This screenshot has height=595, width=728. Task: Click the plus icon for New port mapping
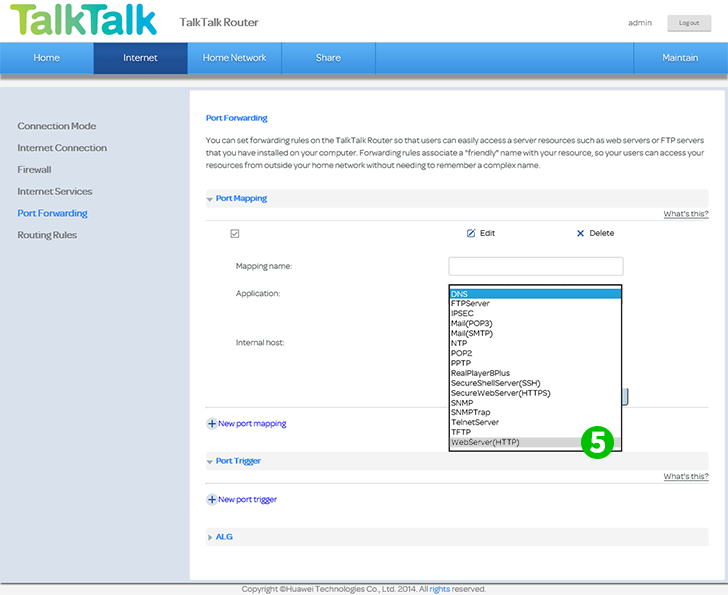coord(212,423)
